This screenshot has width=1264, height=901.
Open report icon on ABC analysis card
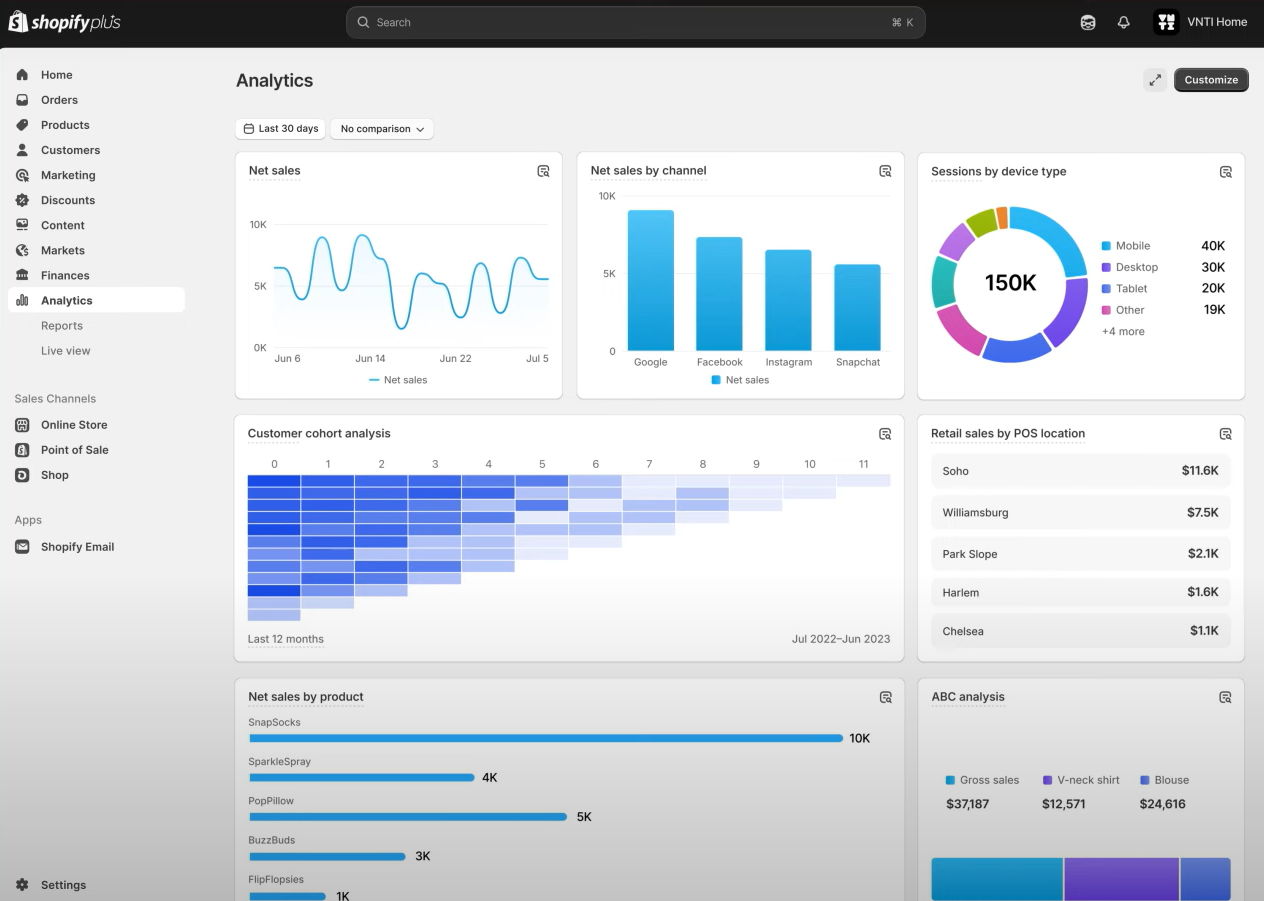click(1226, 697)
